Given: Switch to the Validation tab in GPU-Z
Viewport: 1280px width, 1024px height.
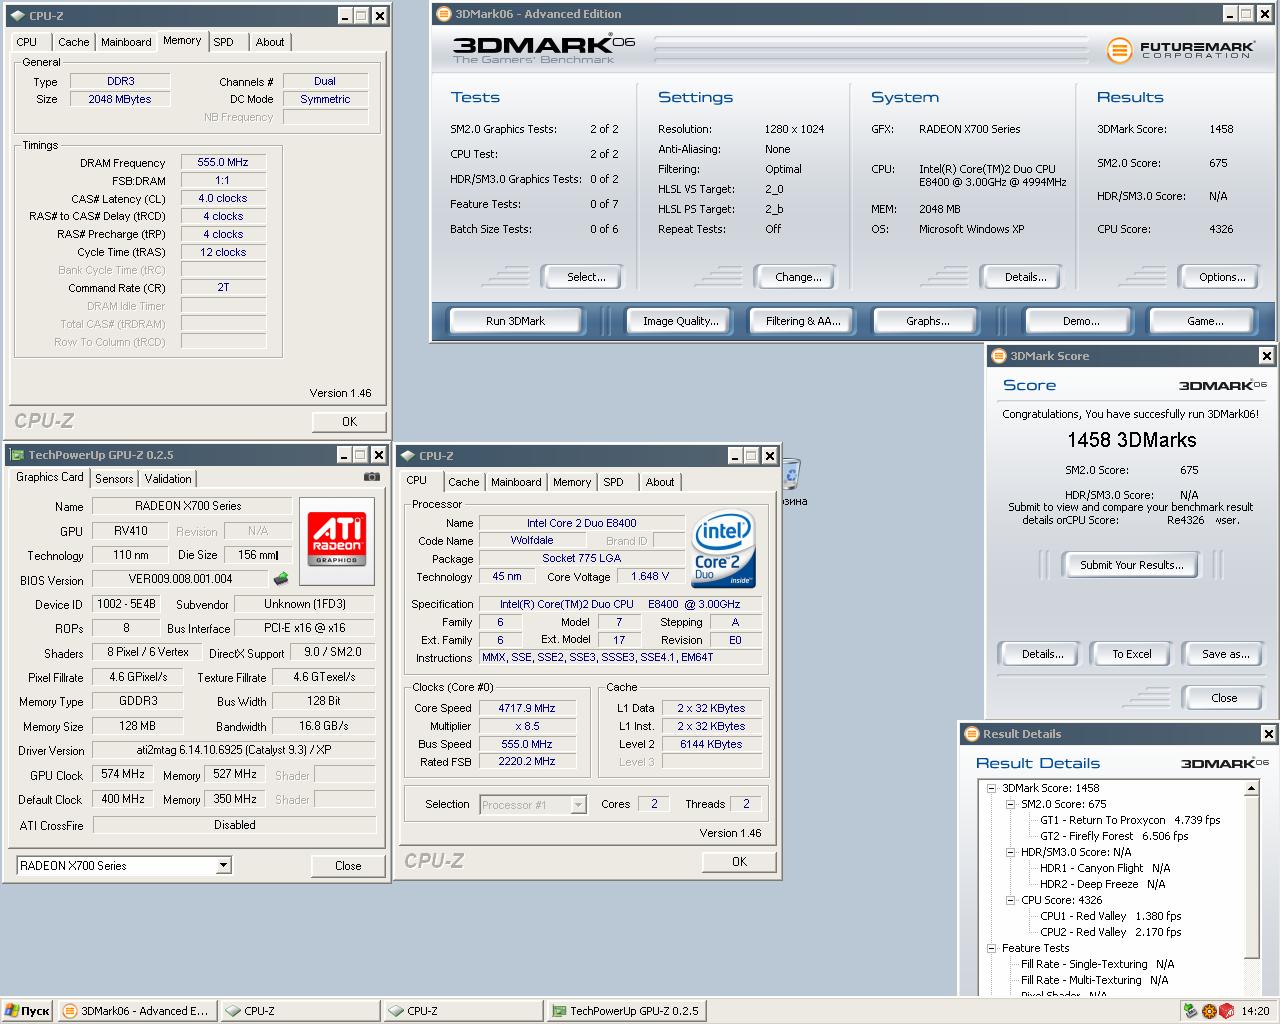Looking at the screenshot, I should click(168, 479).
